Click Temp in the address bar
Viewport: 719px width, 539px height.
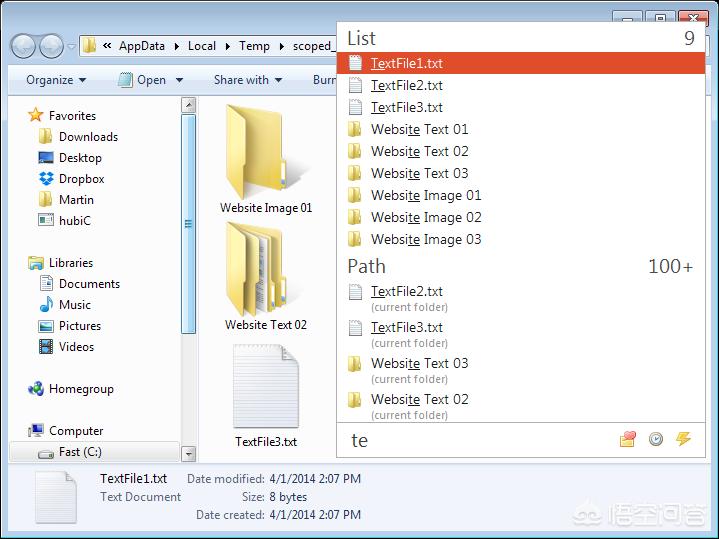[x=254, y=46]
